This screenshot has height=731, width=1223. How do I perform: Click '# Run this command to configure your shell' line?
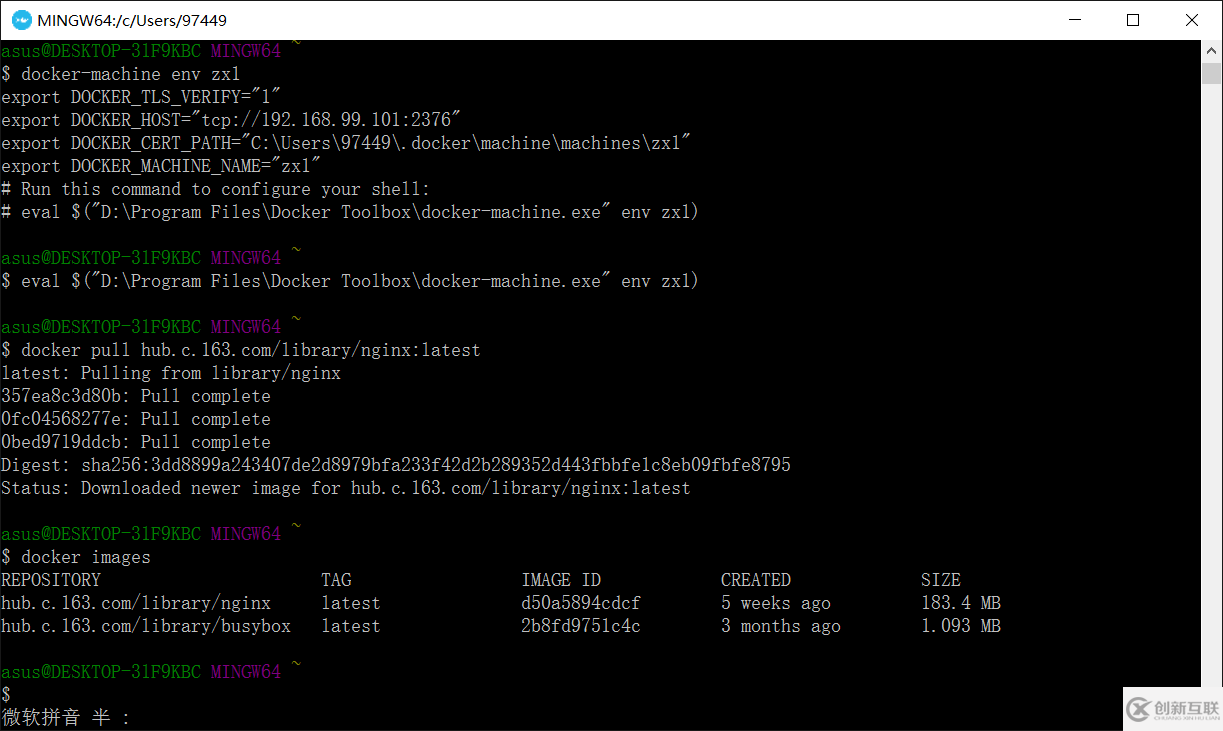pyautogui.click(x=215, y=189)
